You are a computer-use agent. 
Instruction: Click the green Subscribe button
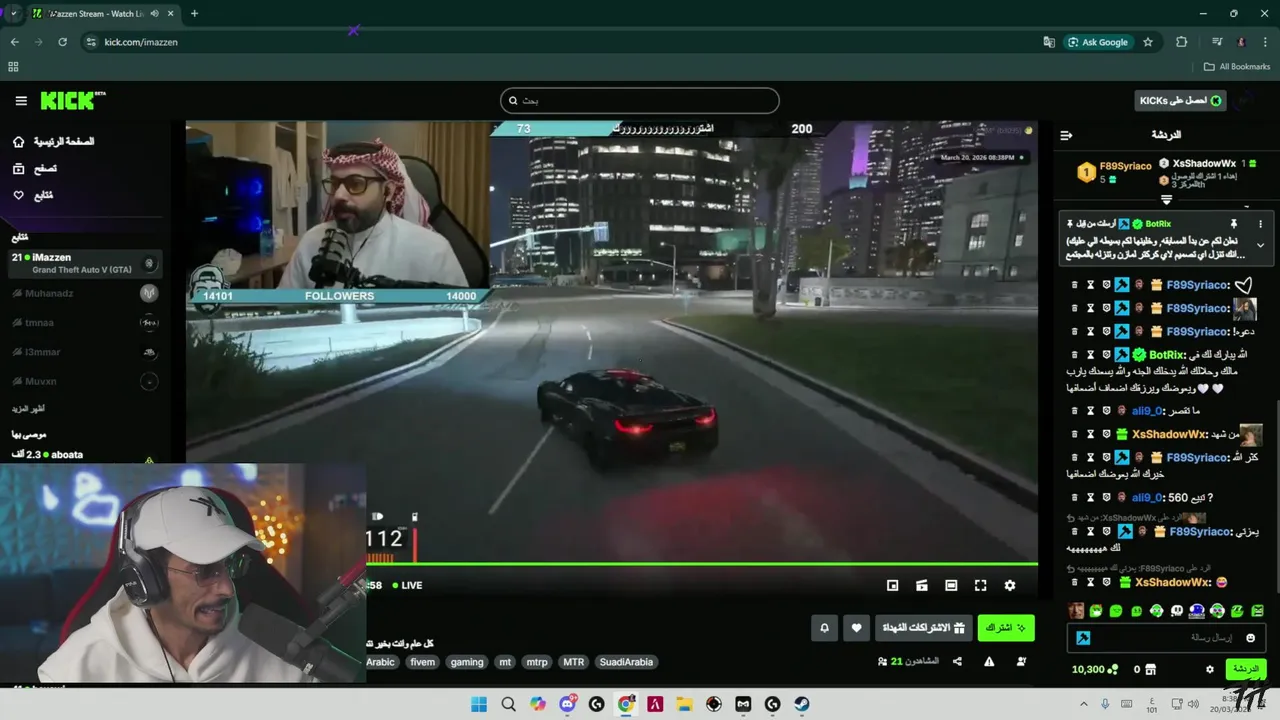pos(1005,628)
